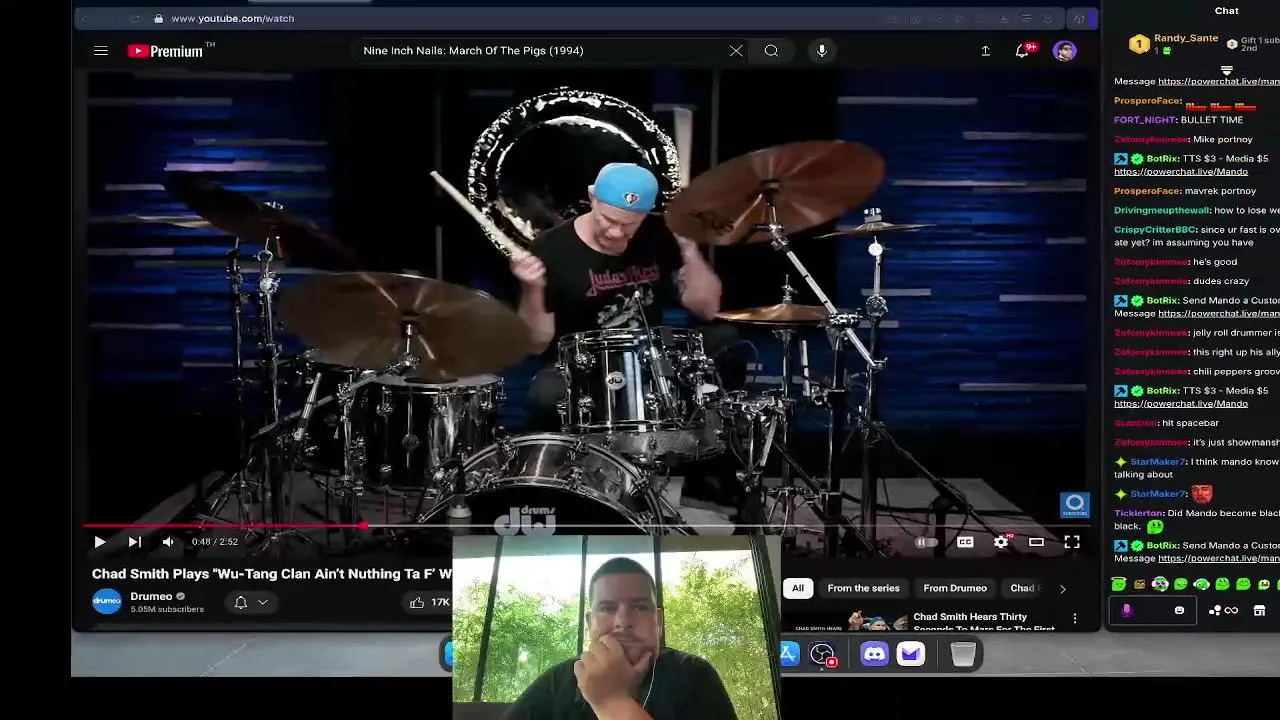Click the www.youtube.com/watch address bar
The width and height of the screenshot is (1280, 720).
coord(232,19)
